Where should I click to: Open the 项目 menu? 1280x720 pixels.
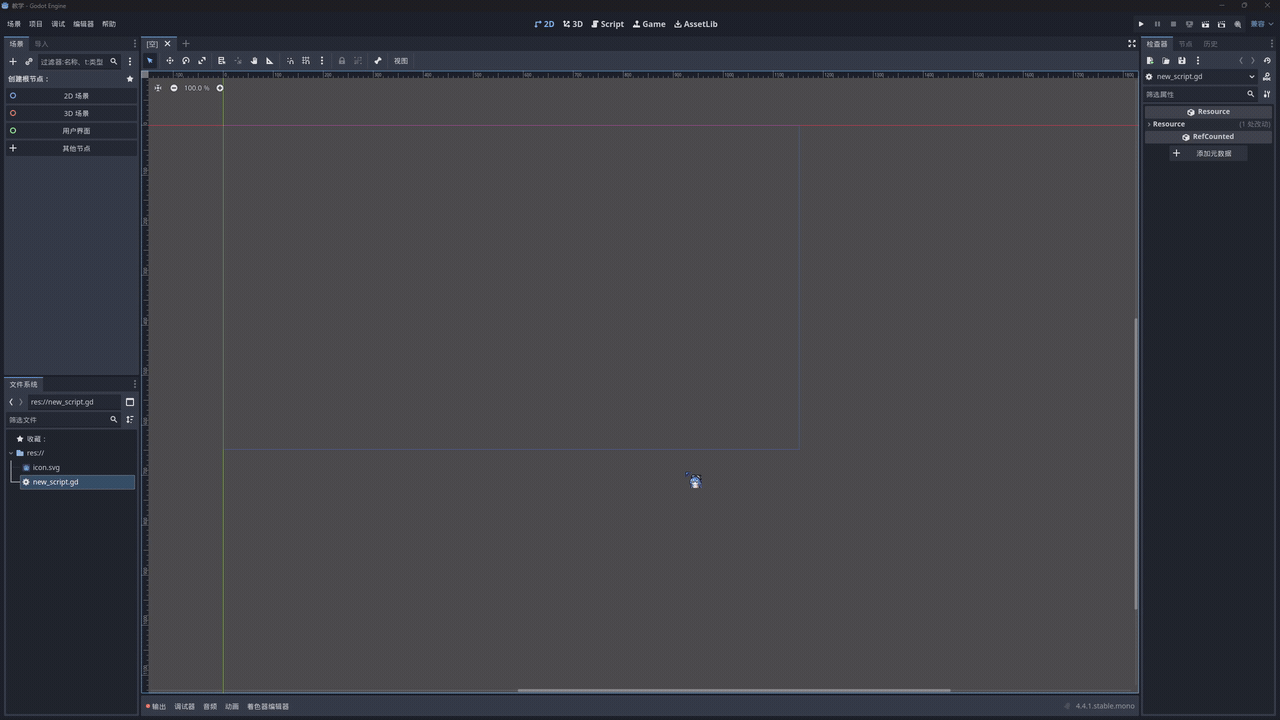36,24
